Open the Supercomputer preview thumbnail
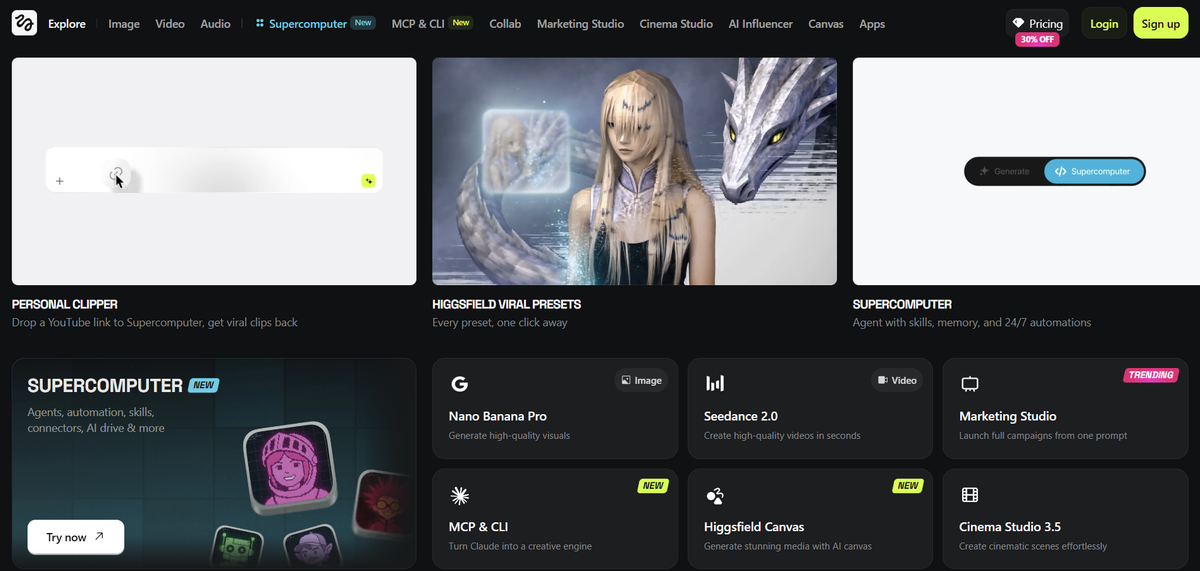Image resolution: width=1200 pixels, height=571 pixels. coord(1026,171)
